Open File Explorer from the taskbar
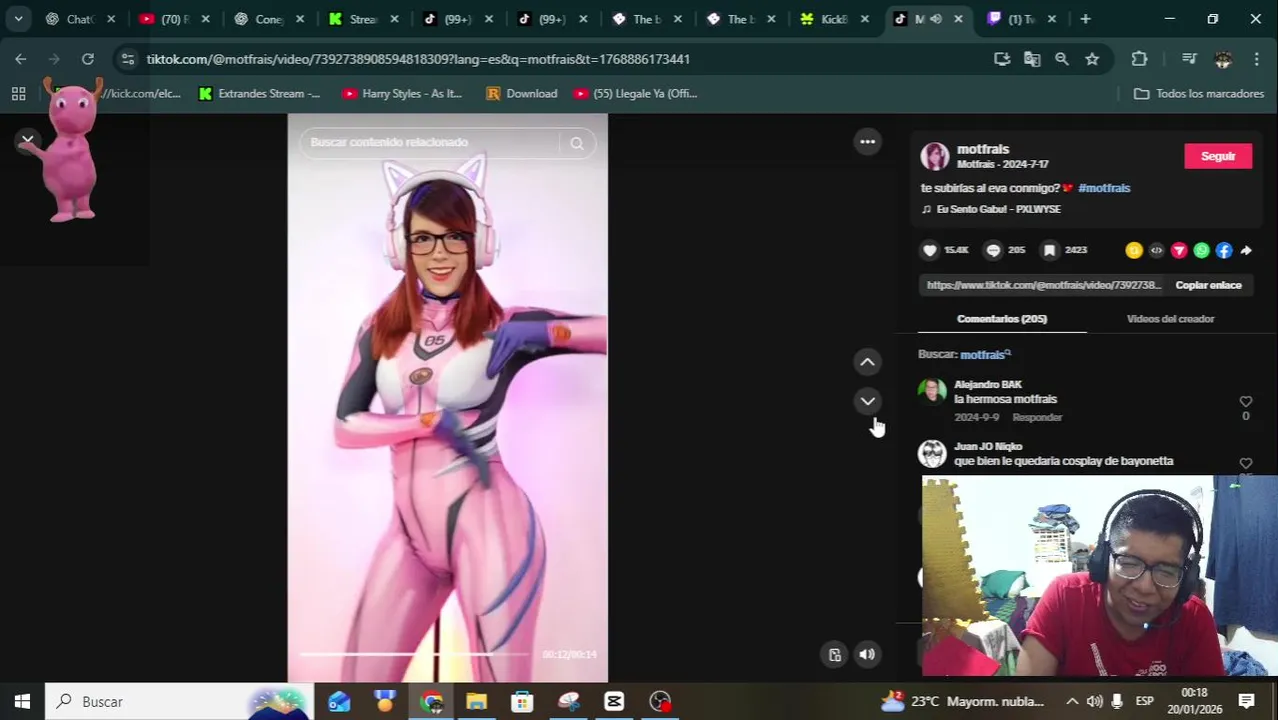 [x=476, y=702]
